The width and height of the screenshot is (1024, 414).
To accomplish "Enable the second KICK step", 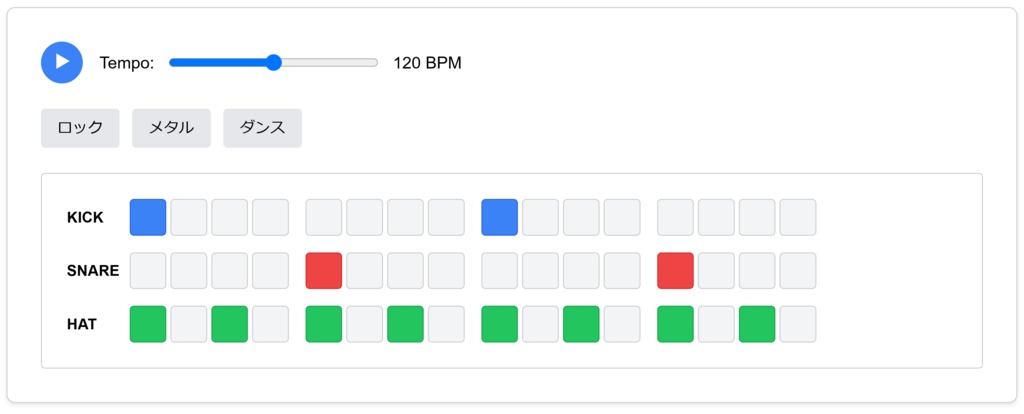I will (189, 217).
